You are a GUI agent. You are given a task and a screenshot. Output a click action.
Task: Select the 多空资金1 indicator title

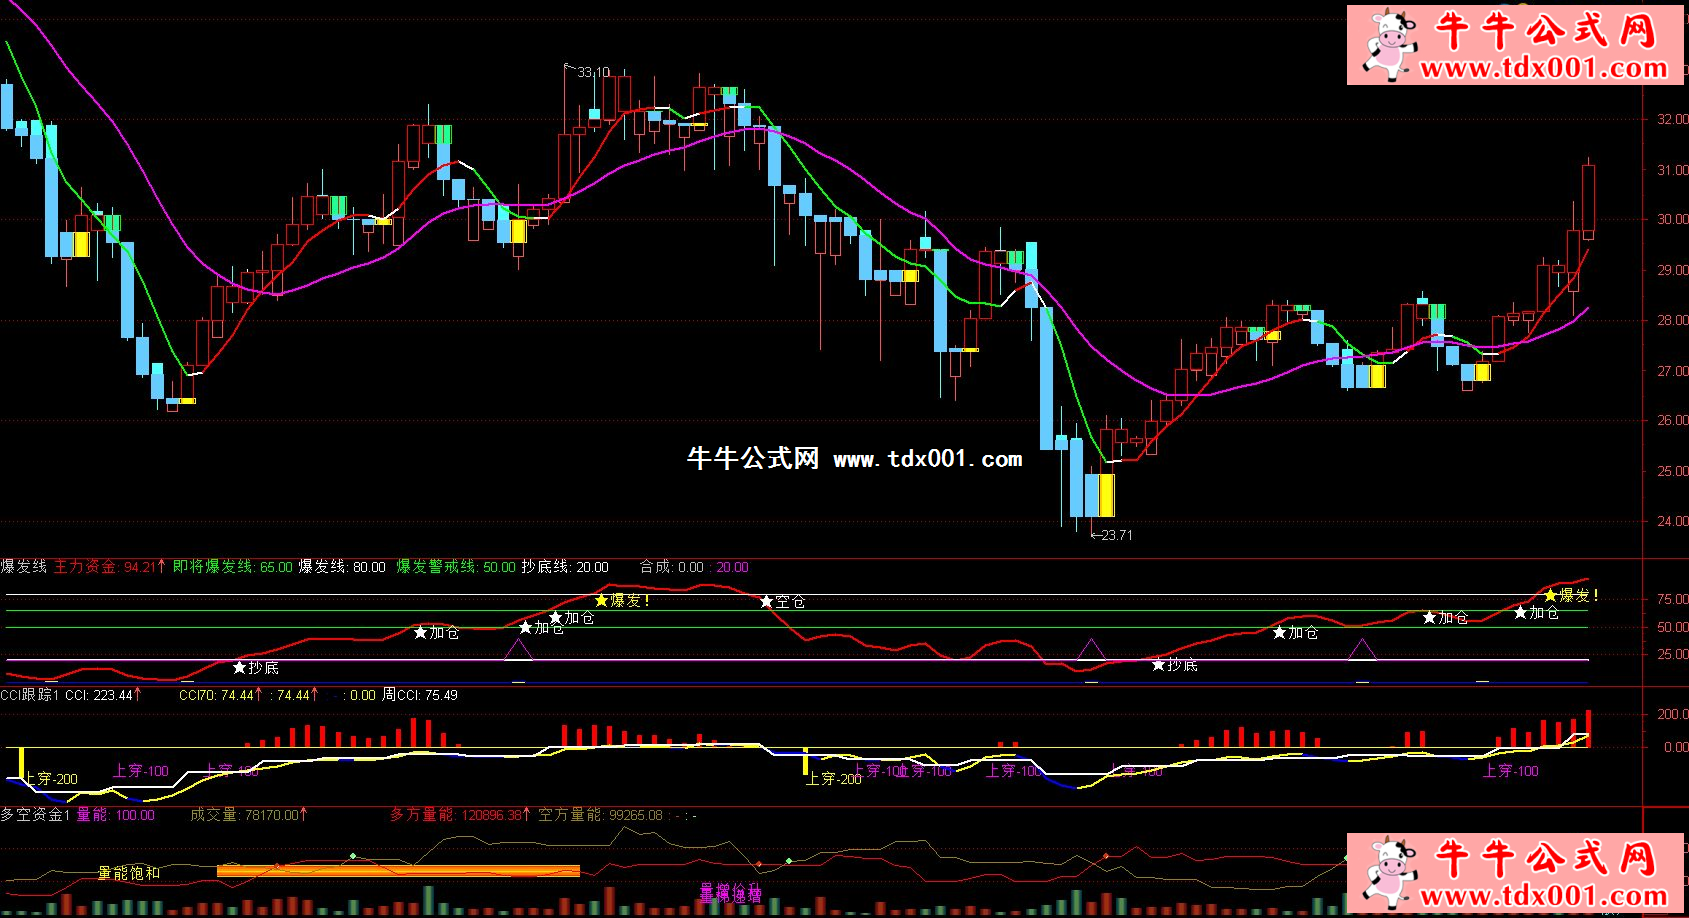pos(35,815)
